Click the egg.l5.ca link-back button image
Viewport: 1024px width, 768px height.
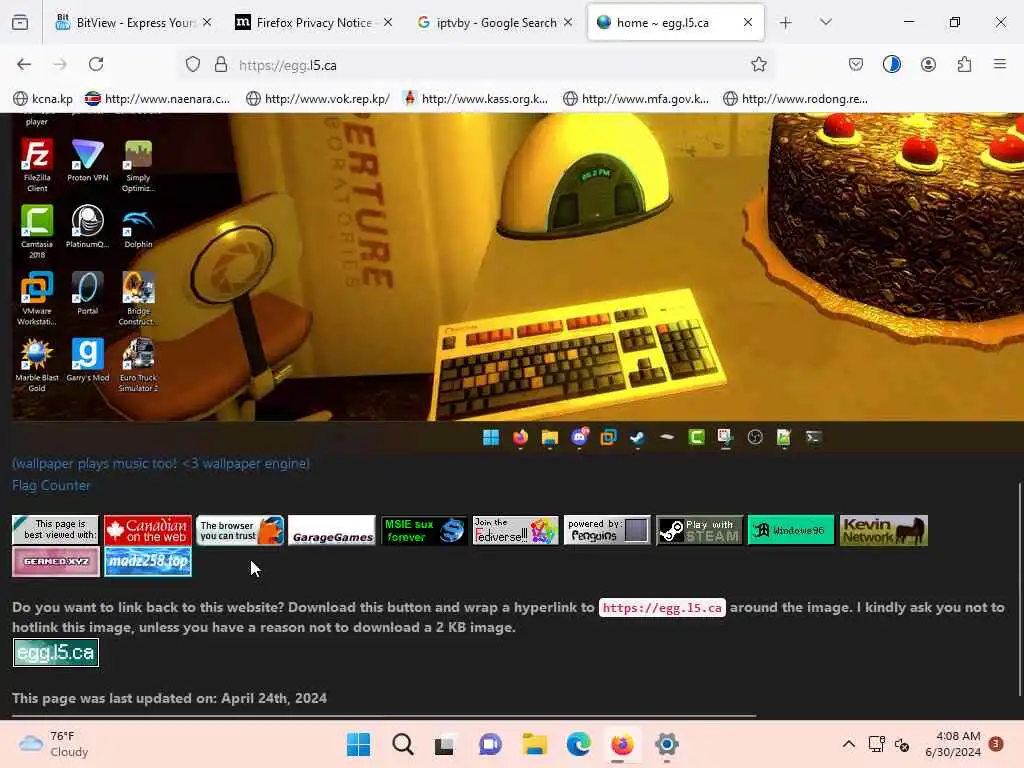pyautogui.click(x=56, y=652)
